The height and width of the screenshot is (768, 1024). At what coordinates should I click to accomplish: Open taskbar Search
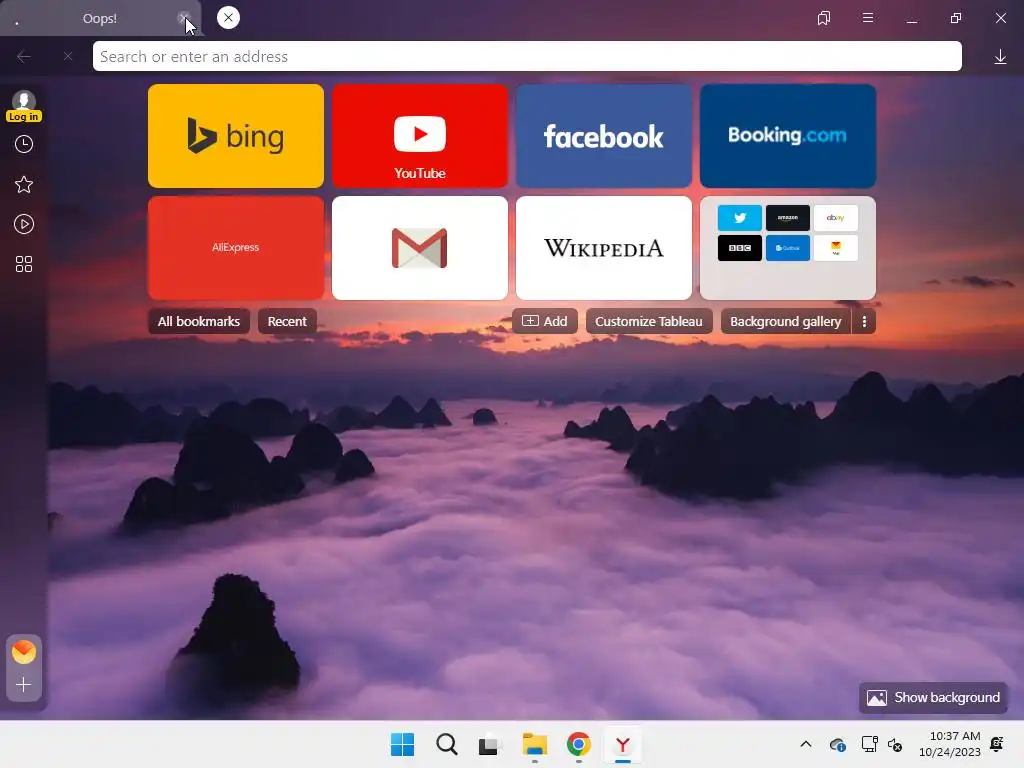coord(447,744)
